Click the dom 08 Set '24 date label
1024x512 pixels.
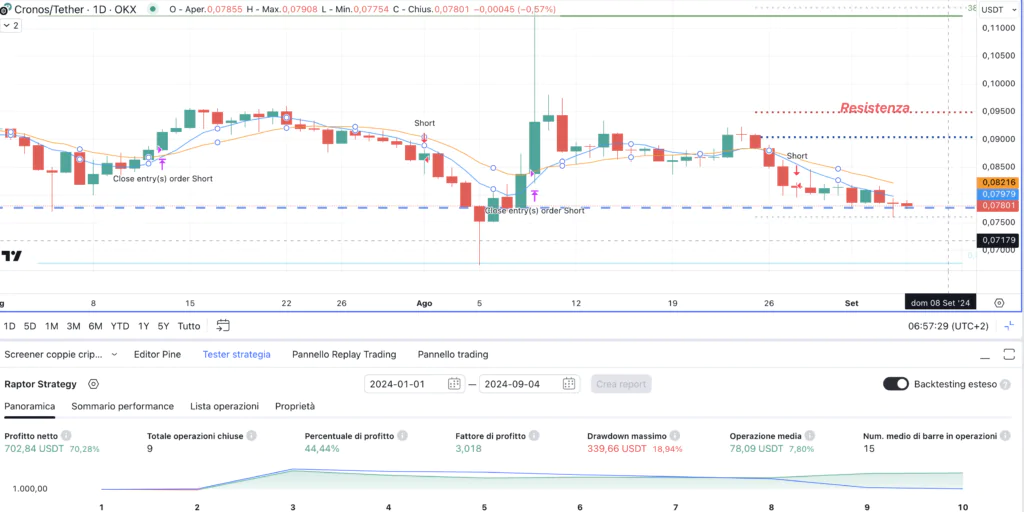[x=940, y=302]
